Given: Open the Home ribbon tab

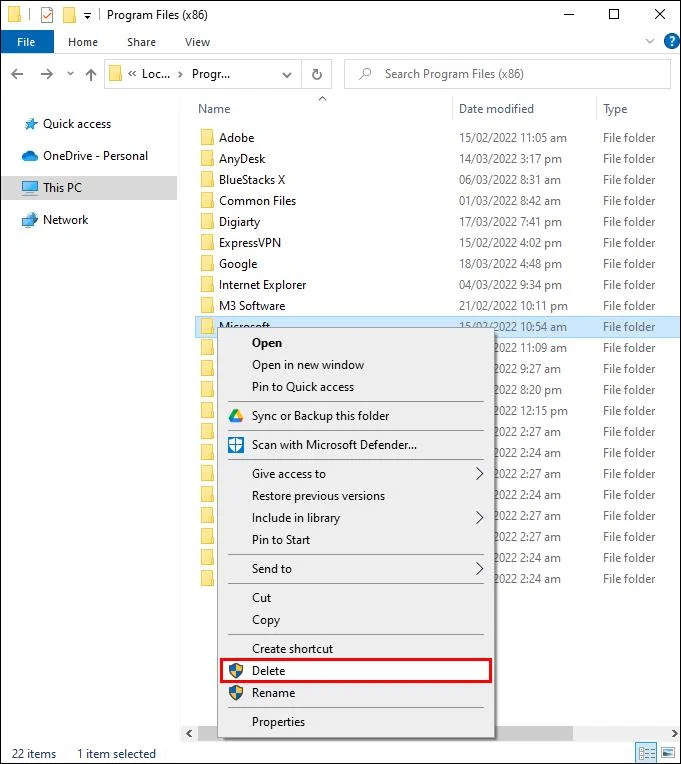Looking at the screenshot, I should (x=83, y=42).
